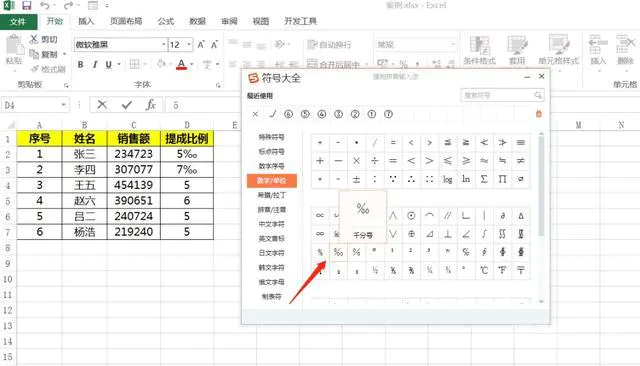Select the 标点符号 category
The width and height of the screenshot is (640, 366).
point(271,151)
